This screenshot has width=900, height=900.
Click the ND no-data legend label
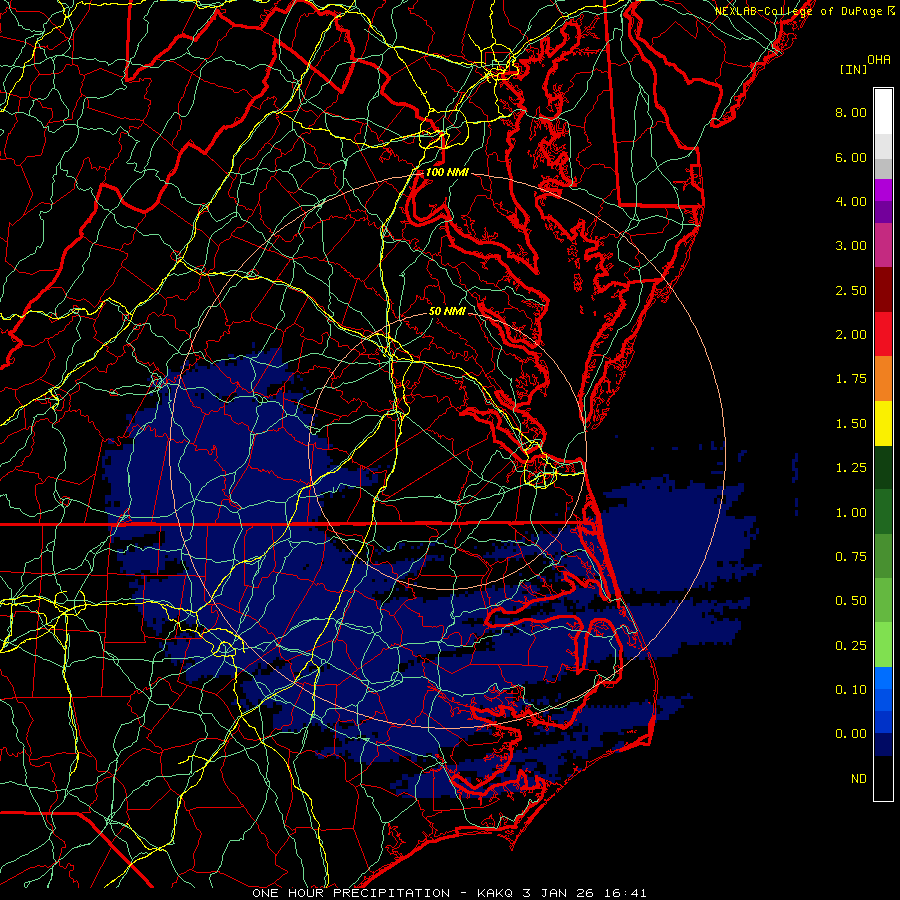(859, 779)
